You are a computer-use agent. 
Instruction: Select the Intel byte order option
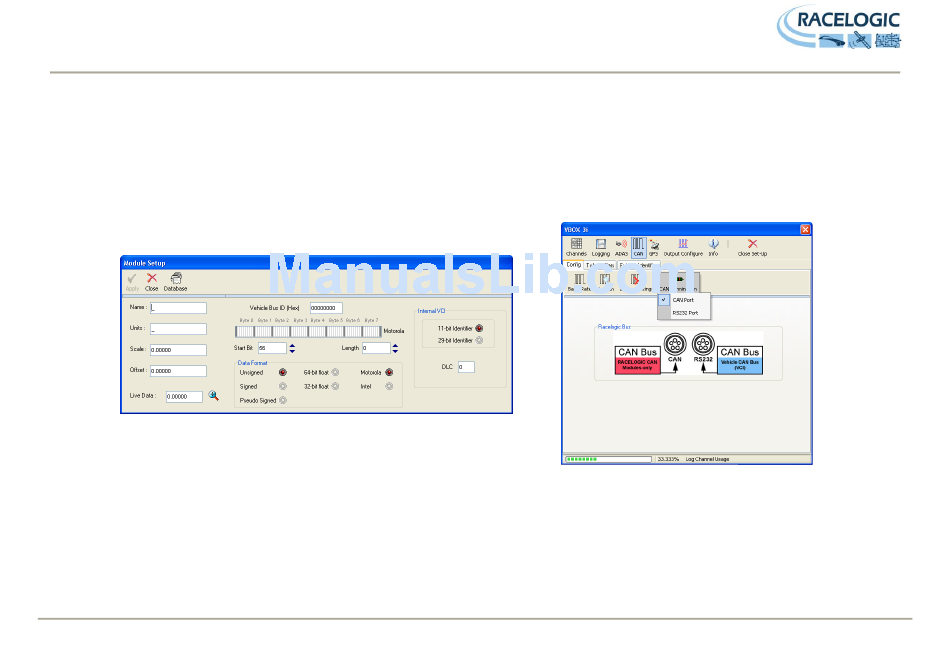(389, 386)
